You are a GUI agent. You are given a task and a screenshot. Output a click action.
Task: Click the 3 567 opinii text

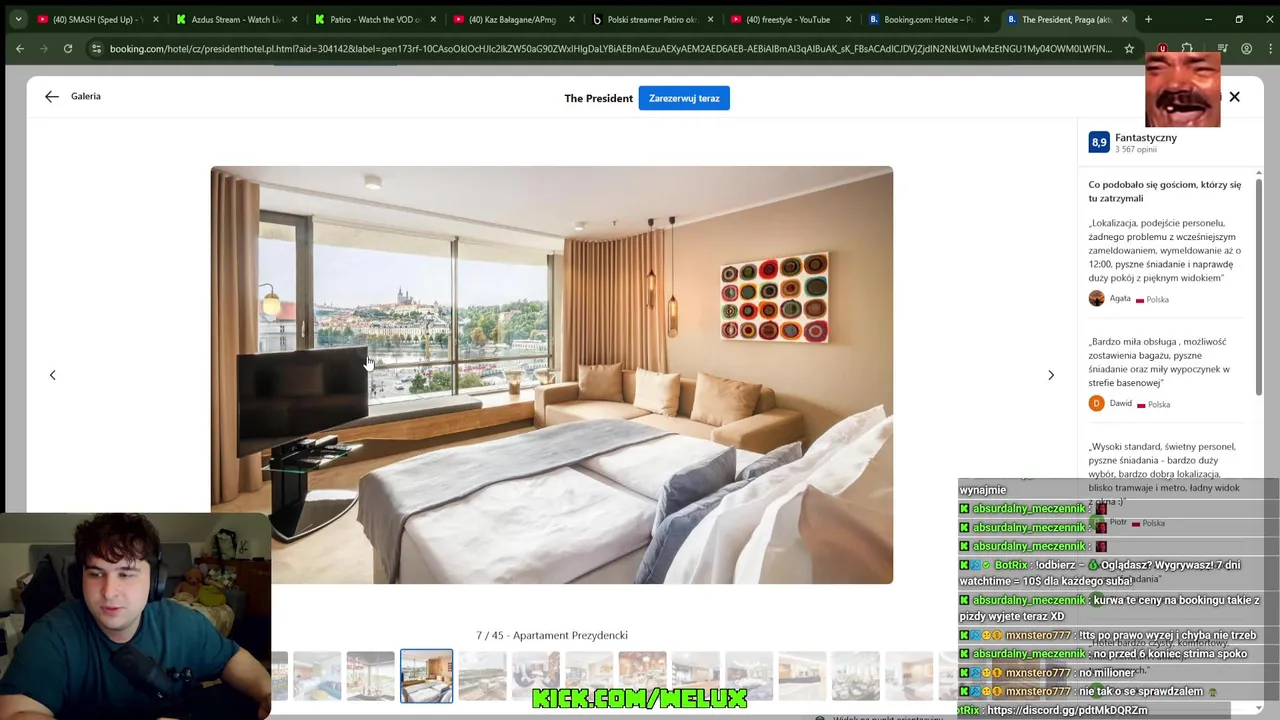[x=1136, y=150]
